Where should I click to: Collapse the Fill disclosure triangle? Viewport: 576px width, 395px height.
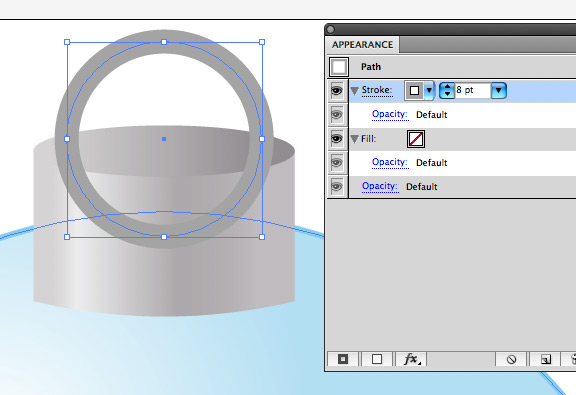click(x=354, y=139)
